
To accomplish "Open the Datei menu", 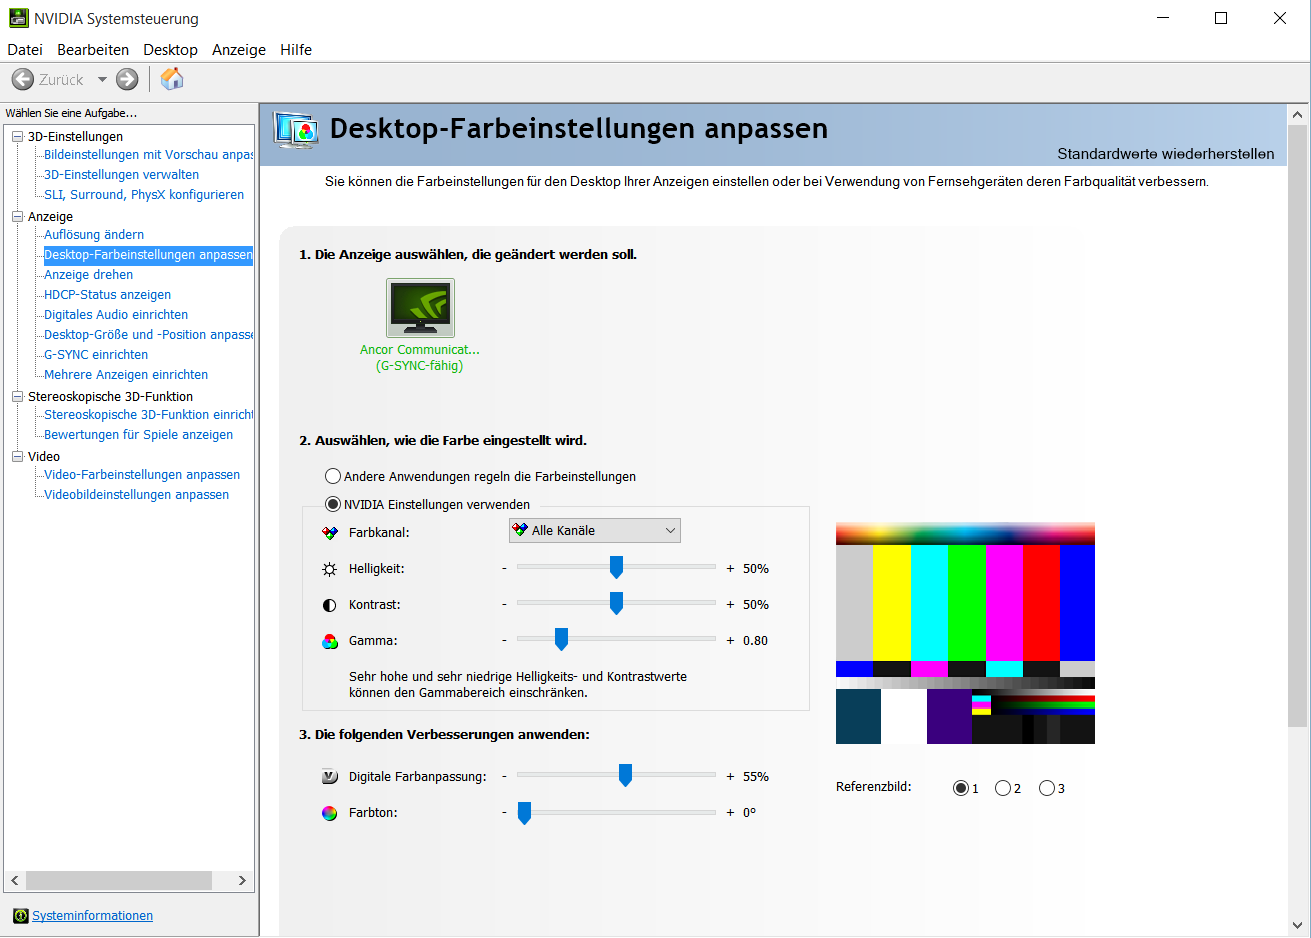I will [x=25, y=50].
